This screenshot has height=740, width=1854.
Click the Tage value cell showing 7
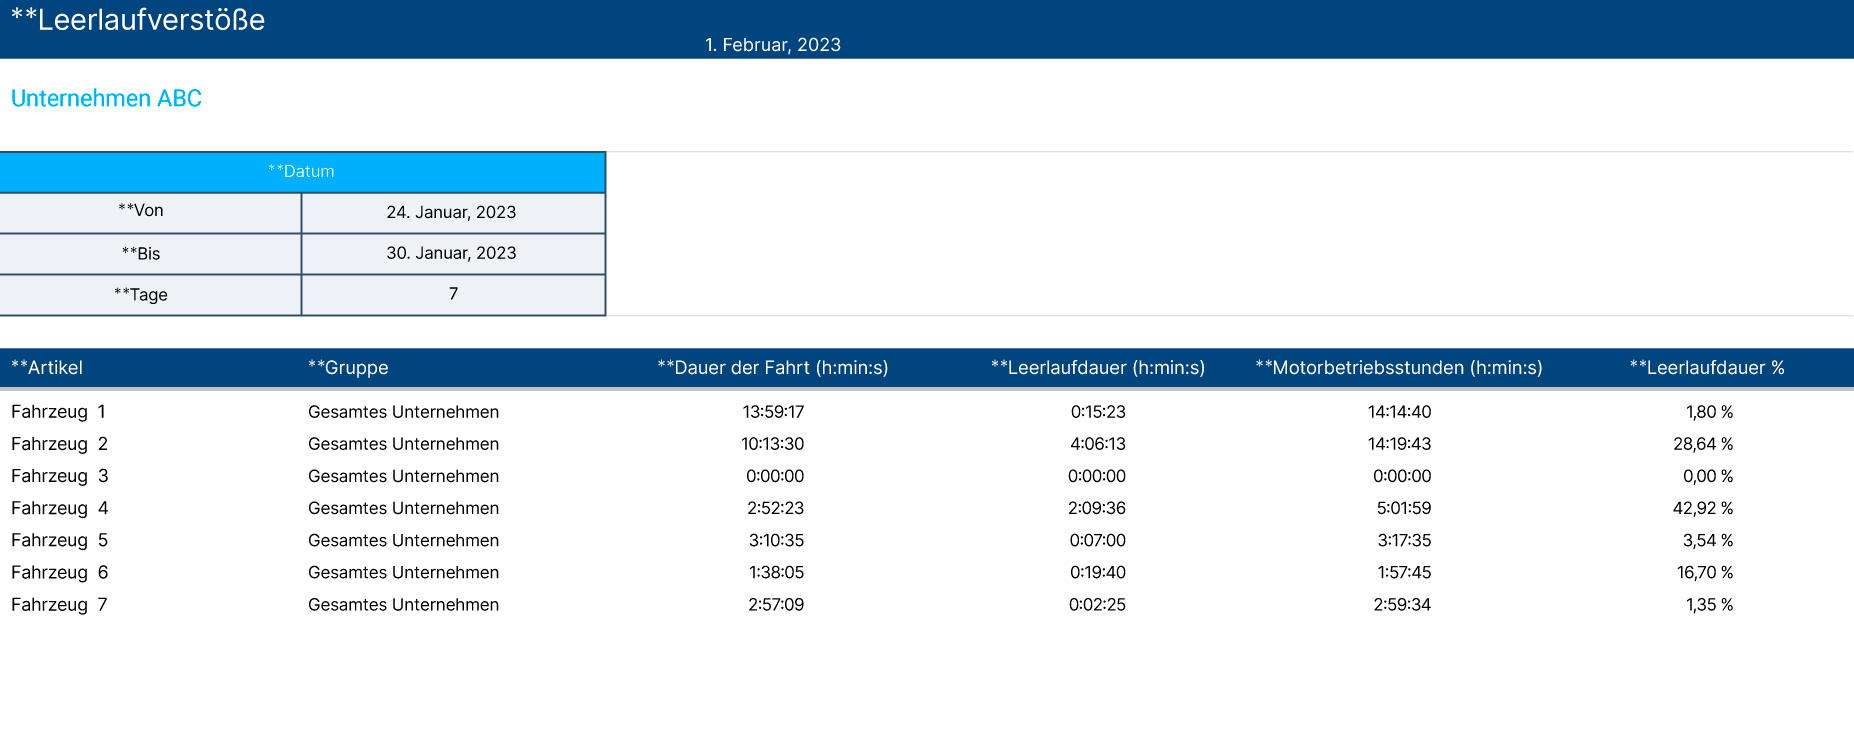coord(453,294)
